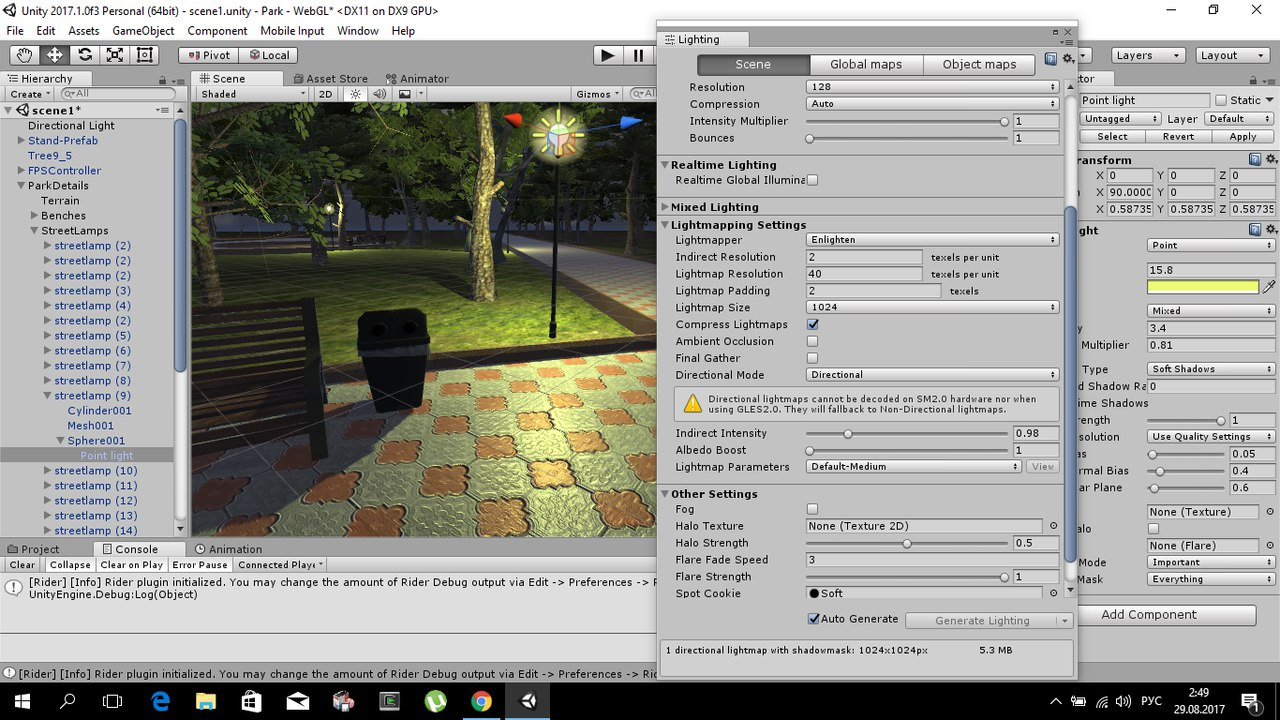
Task: Start Play mode with the play button
Action: pyautogui.click(x=607, y=55)
